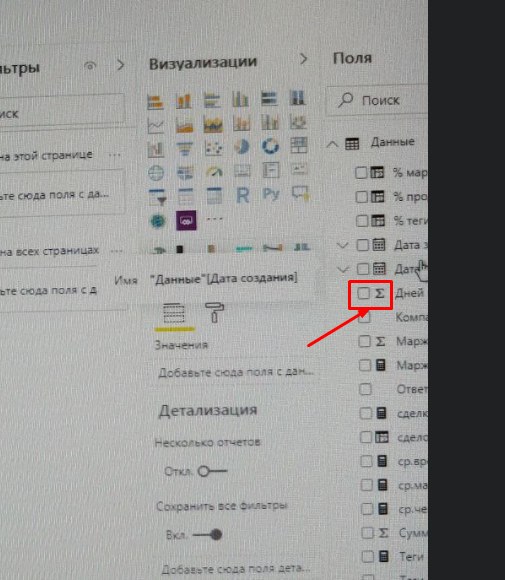Screen dimensions: 505x580
Task: Check the % про field checkbox
Action: point(361,197)
